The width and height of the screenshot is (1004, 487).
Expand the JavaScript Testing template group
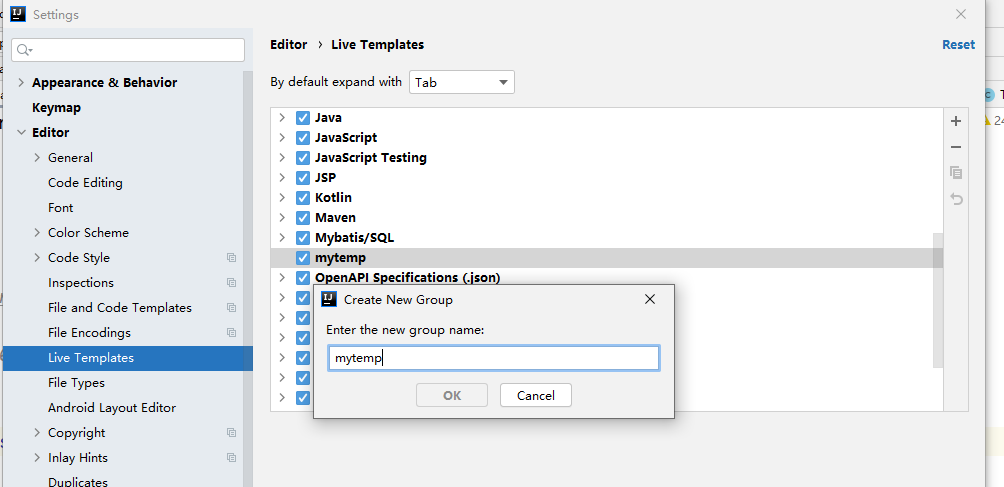click(x=282, y=158)
